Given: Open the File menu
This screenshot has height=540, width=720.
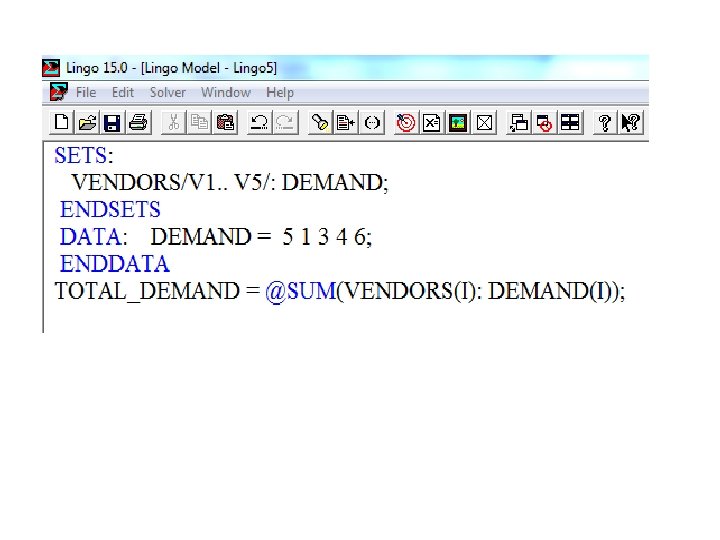Looking at the screenshot, I should click(x=86, y=92).
